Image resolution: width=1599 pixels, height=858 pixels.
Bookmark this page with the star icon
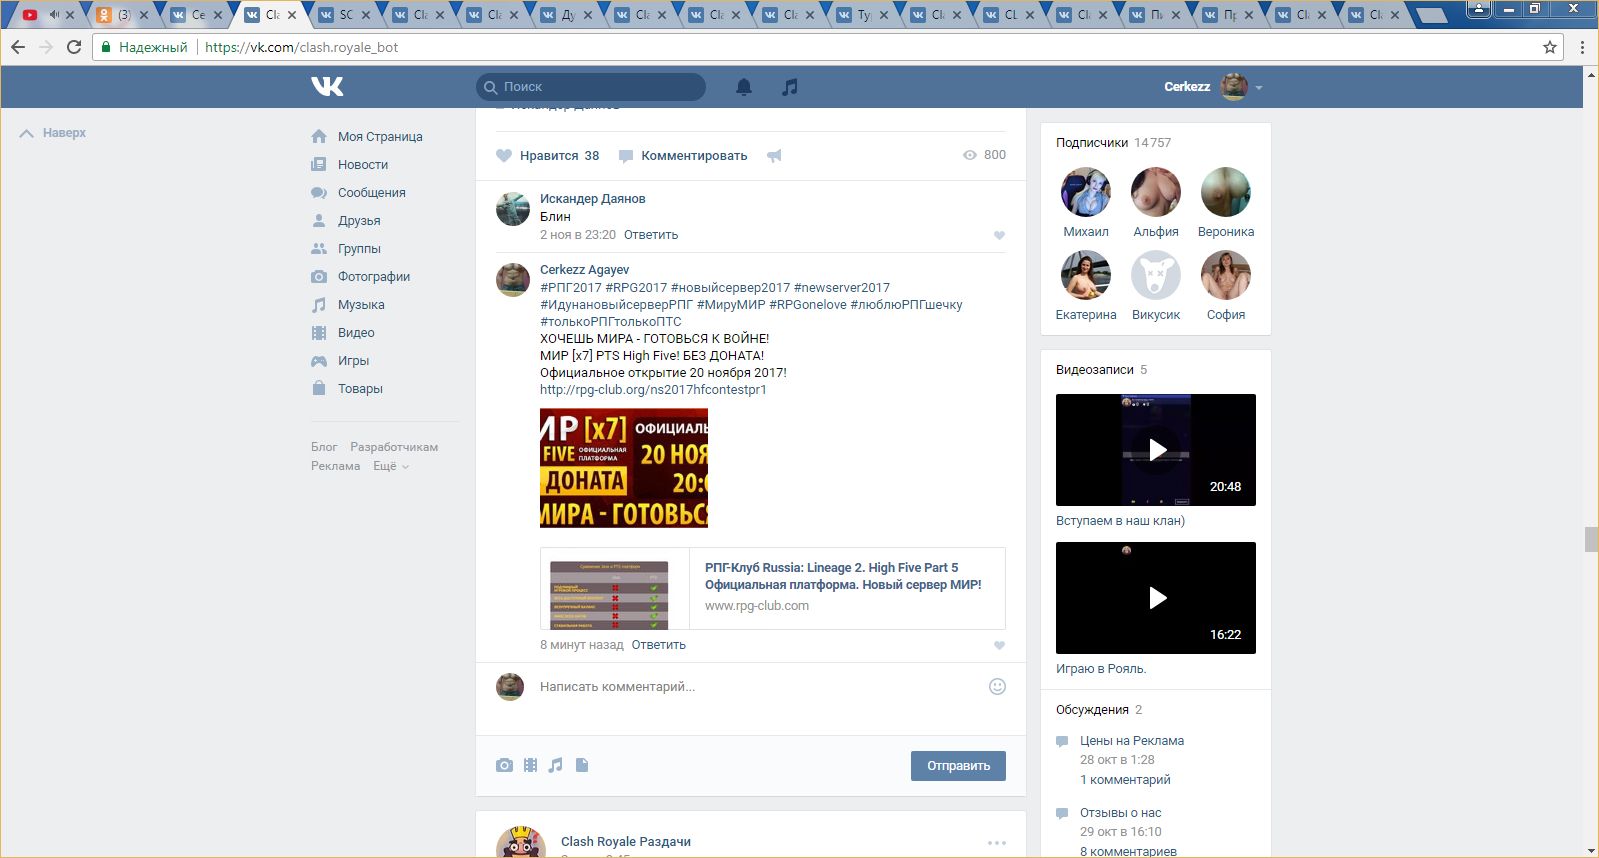[x=1550, y=47]
